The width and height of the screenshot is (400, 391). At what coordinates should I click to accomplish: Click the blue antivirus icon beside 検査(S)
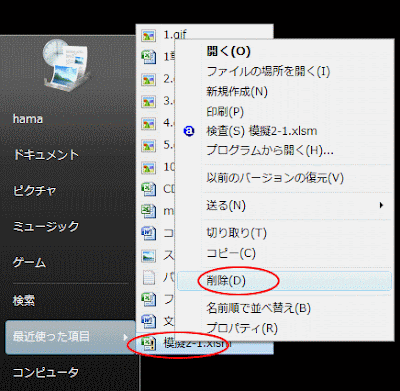189,131
